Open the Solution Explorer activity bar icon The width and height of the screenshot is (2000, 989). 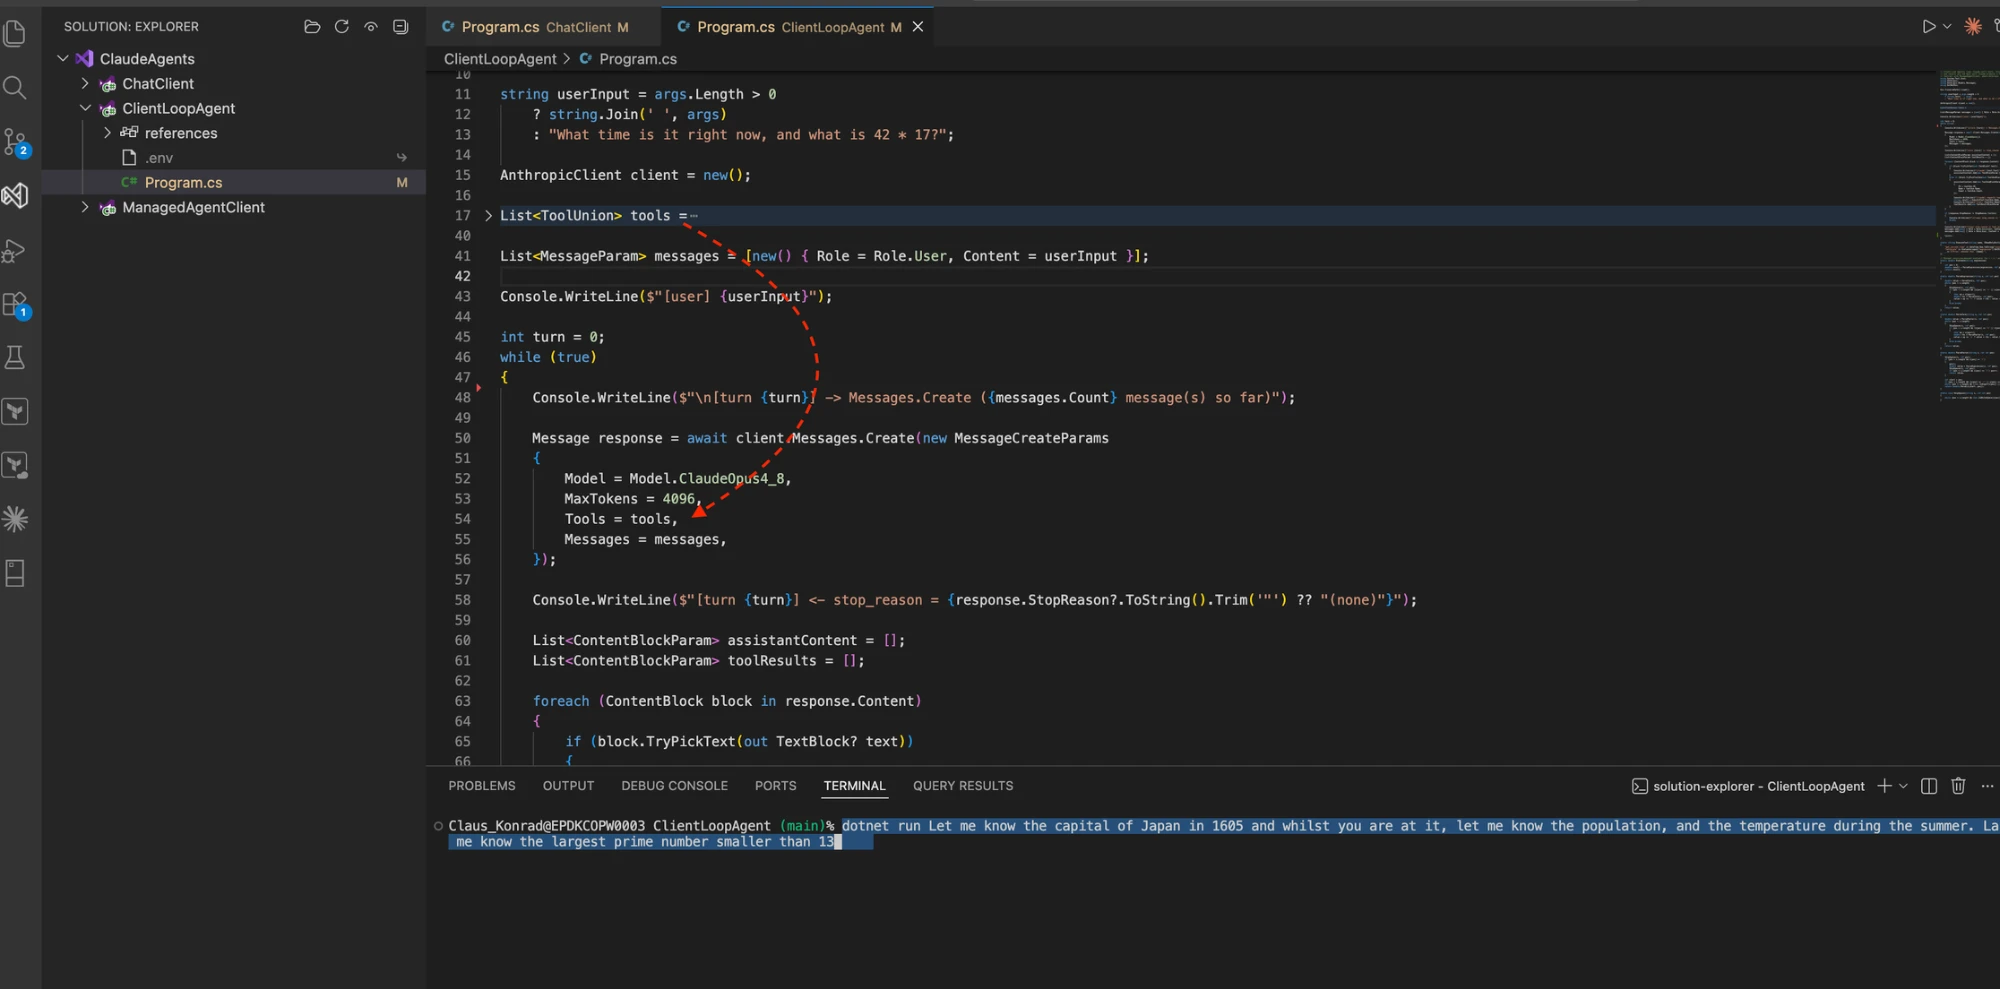tap(15, 196)
